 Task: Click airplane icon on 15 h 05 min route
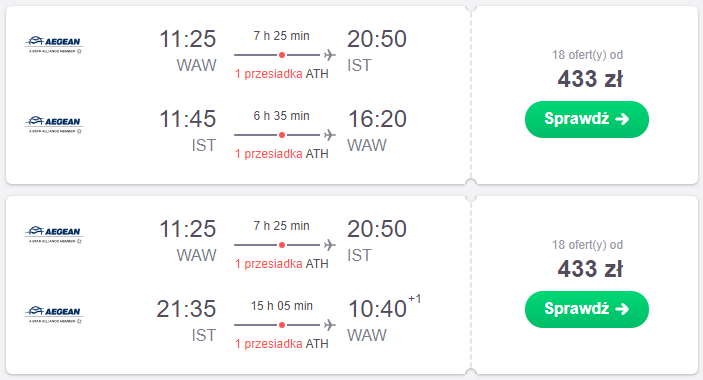coord(330,324)
